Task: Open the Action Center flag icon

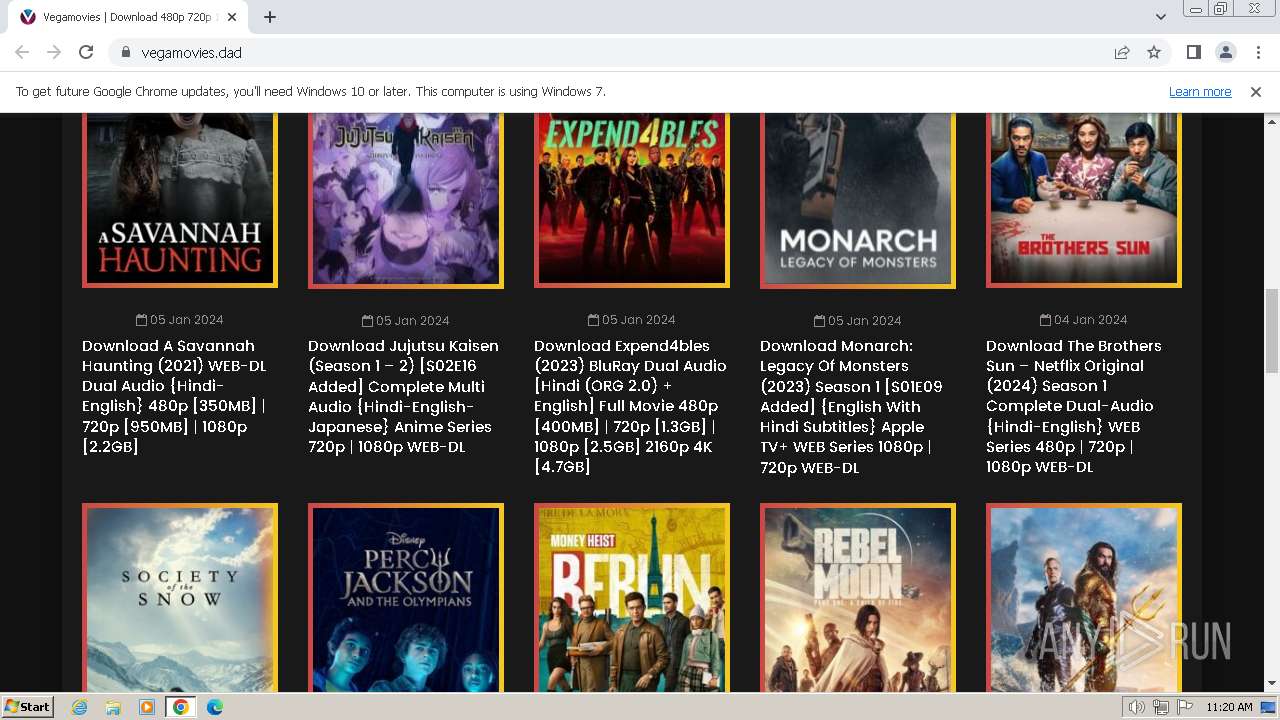Action: [1184, 707]
